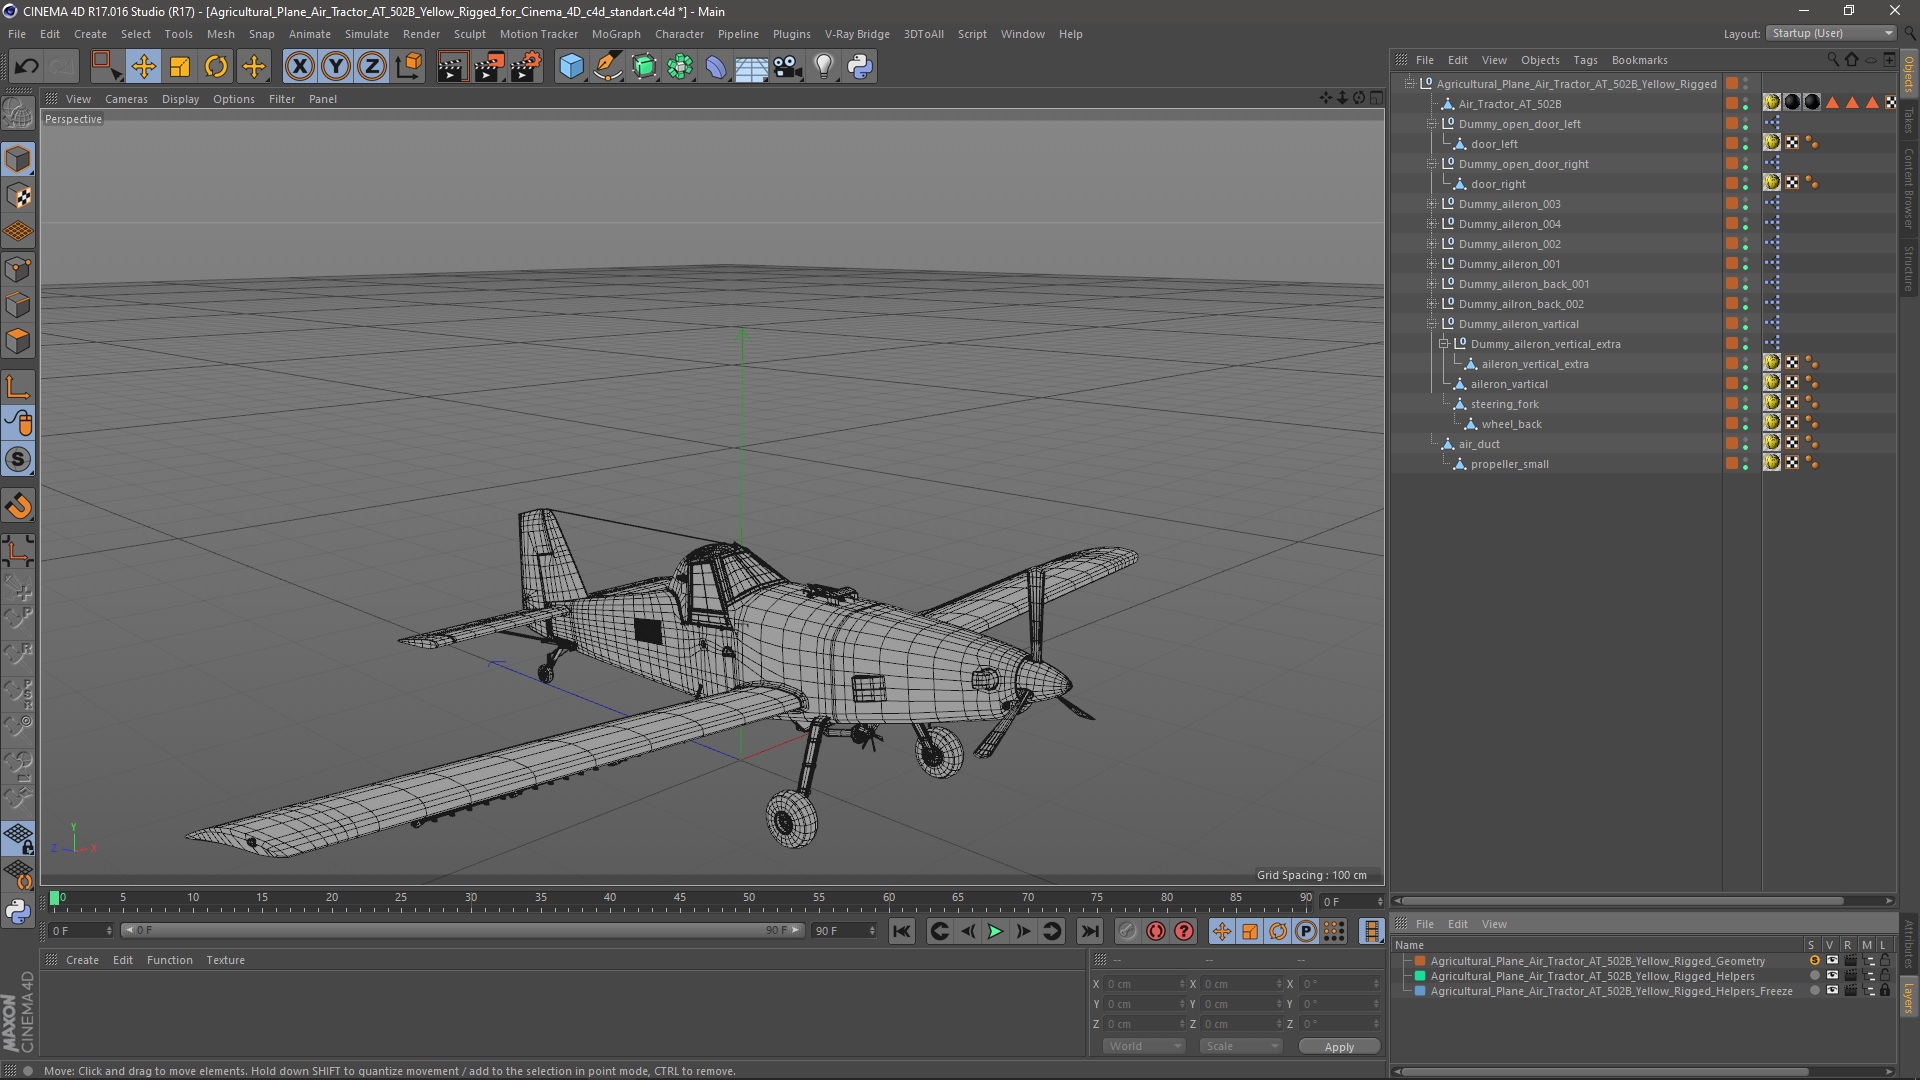The image size is (1920, 1080).
Task: Click the Floor environment icon
Action: (751, 67)
